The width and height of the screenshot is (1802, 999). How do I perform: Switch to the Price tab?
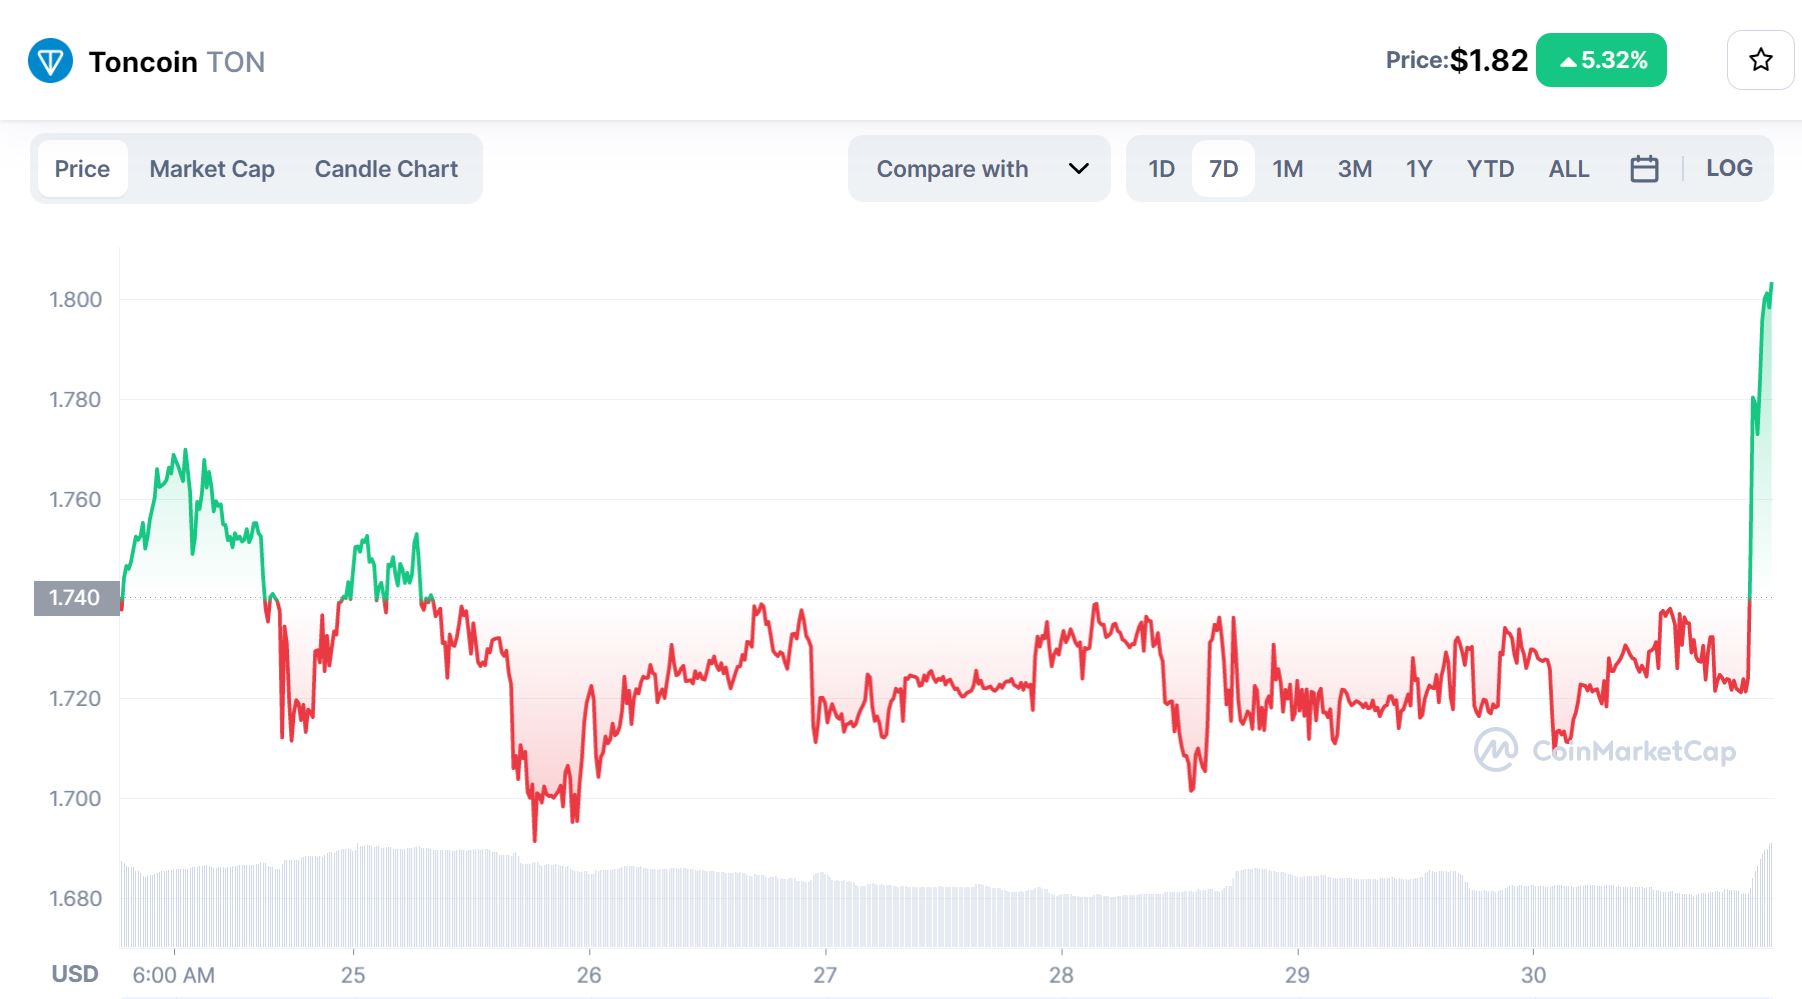click(x=82, y=169)
